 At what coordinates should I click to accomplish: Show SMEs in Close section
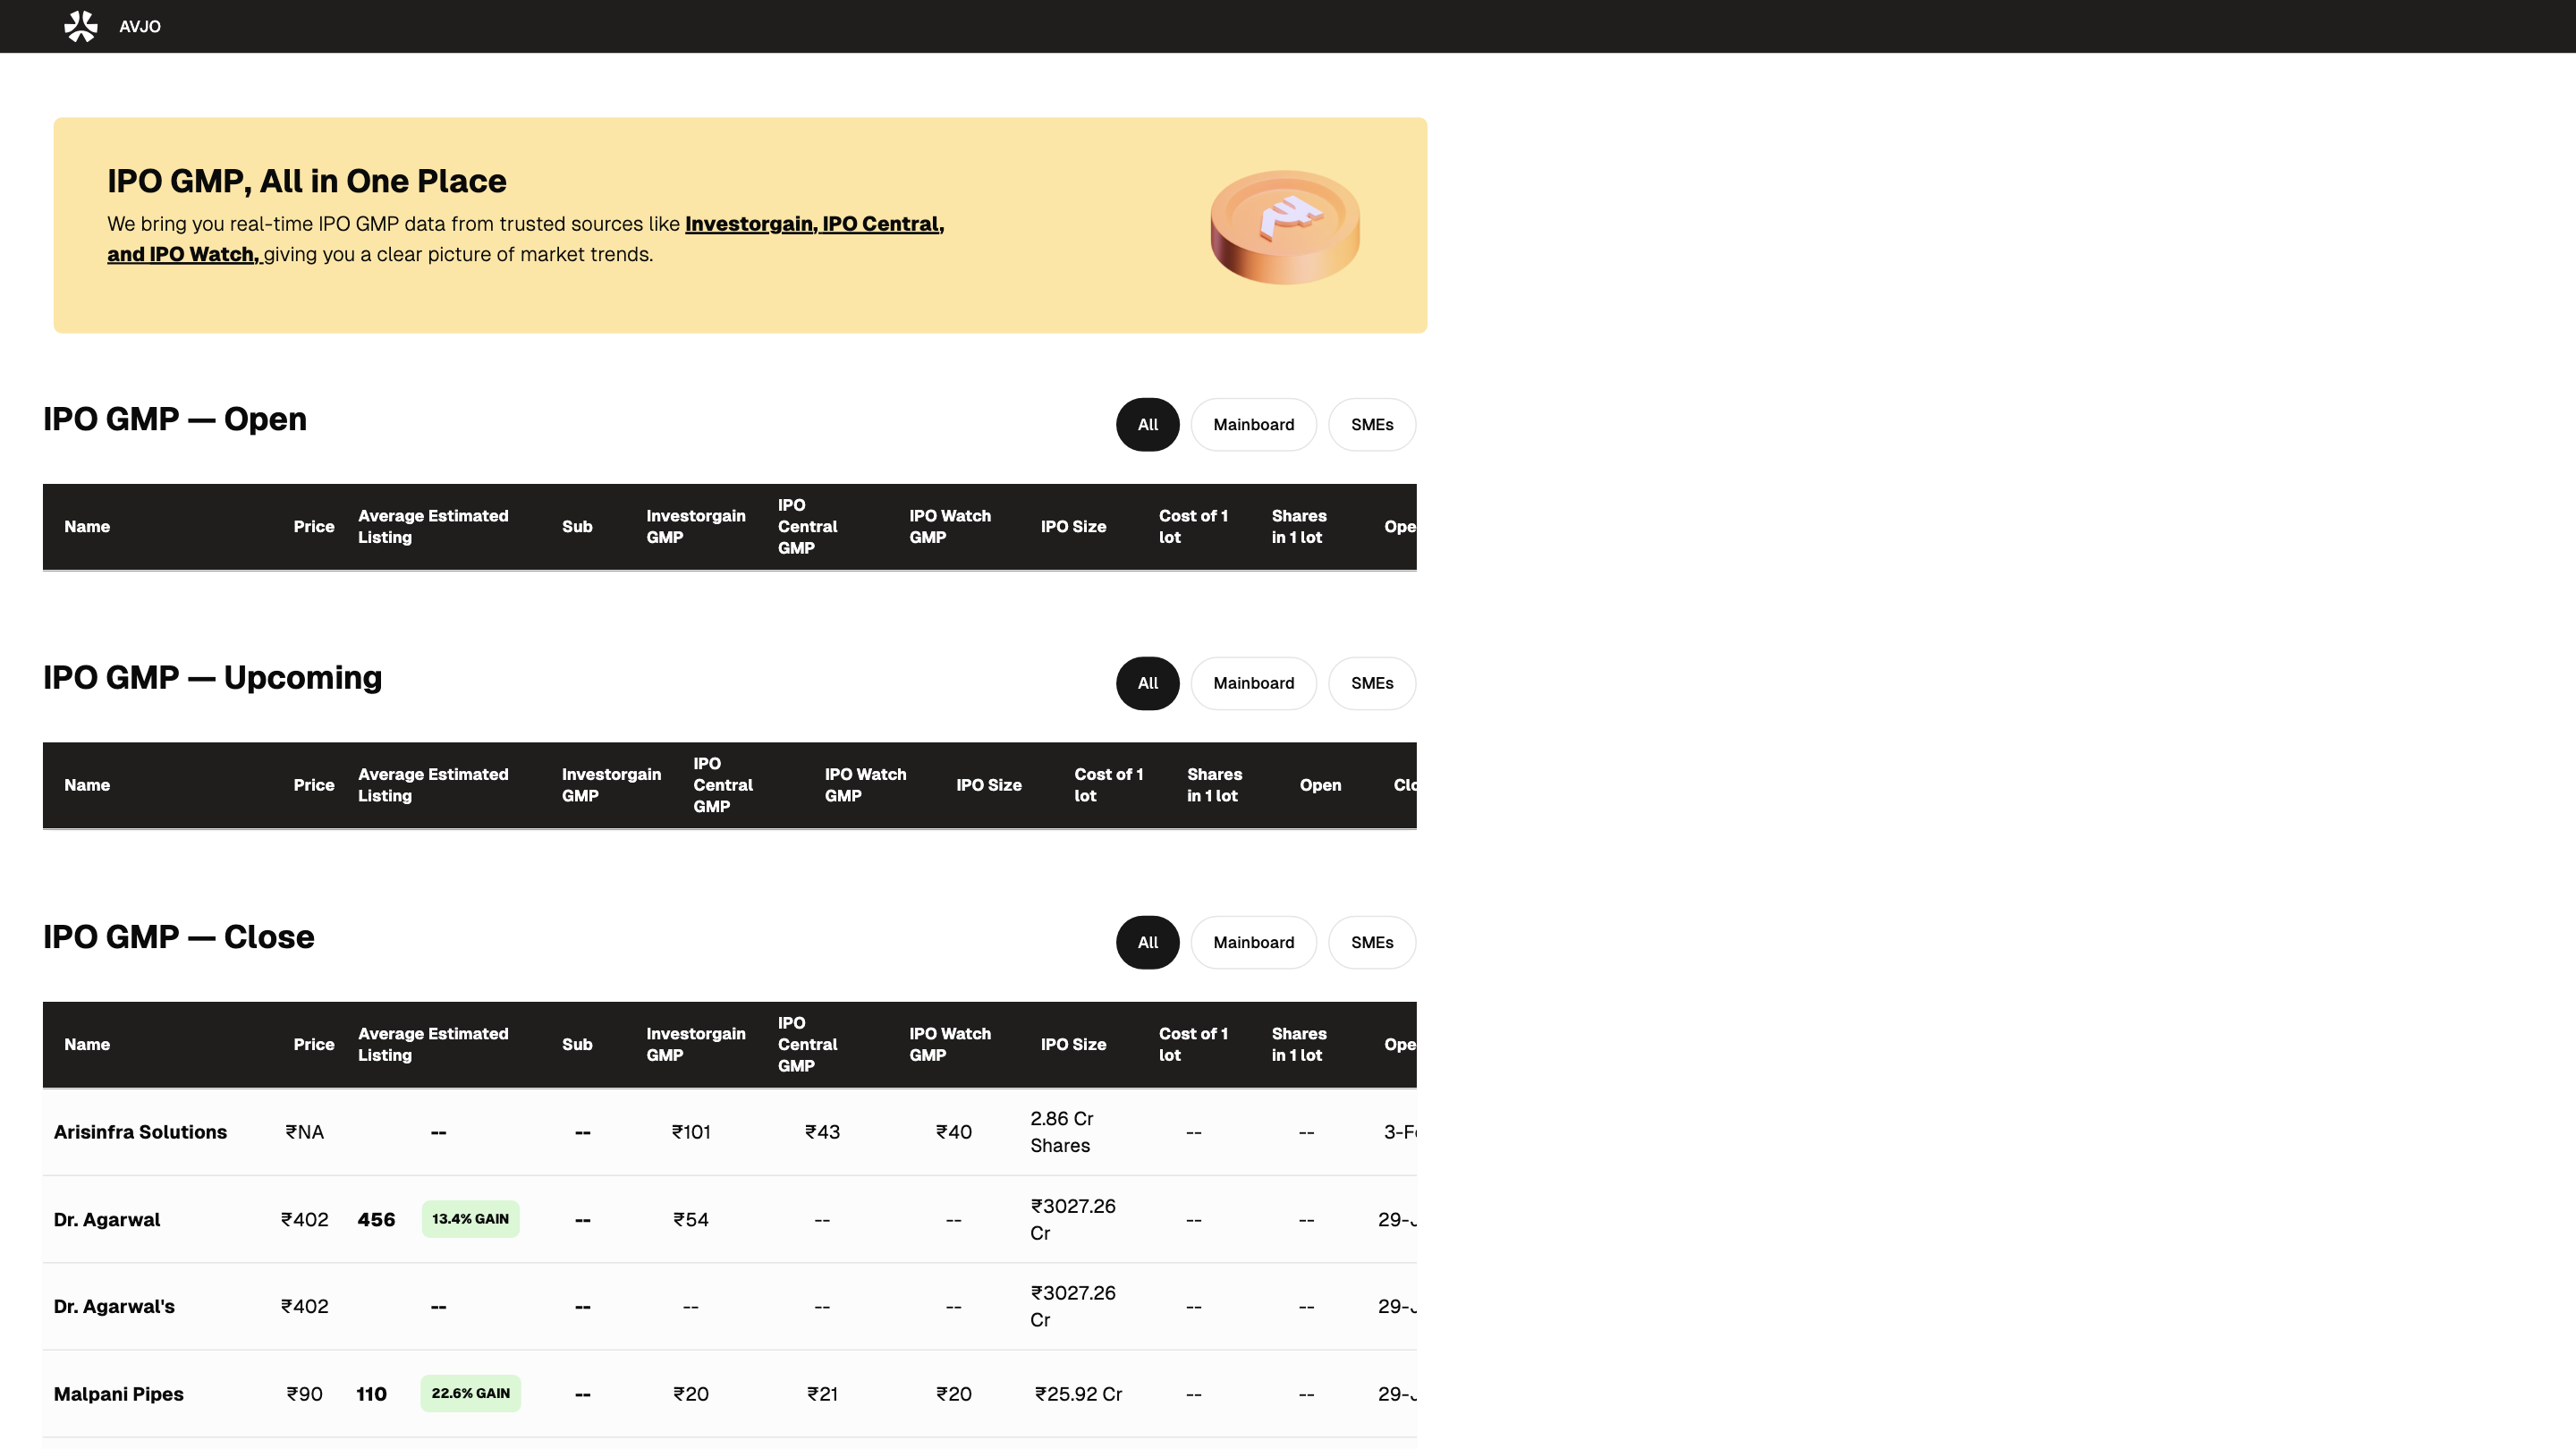tap(1371, 942)
